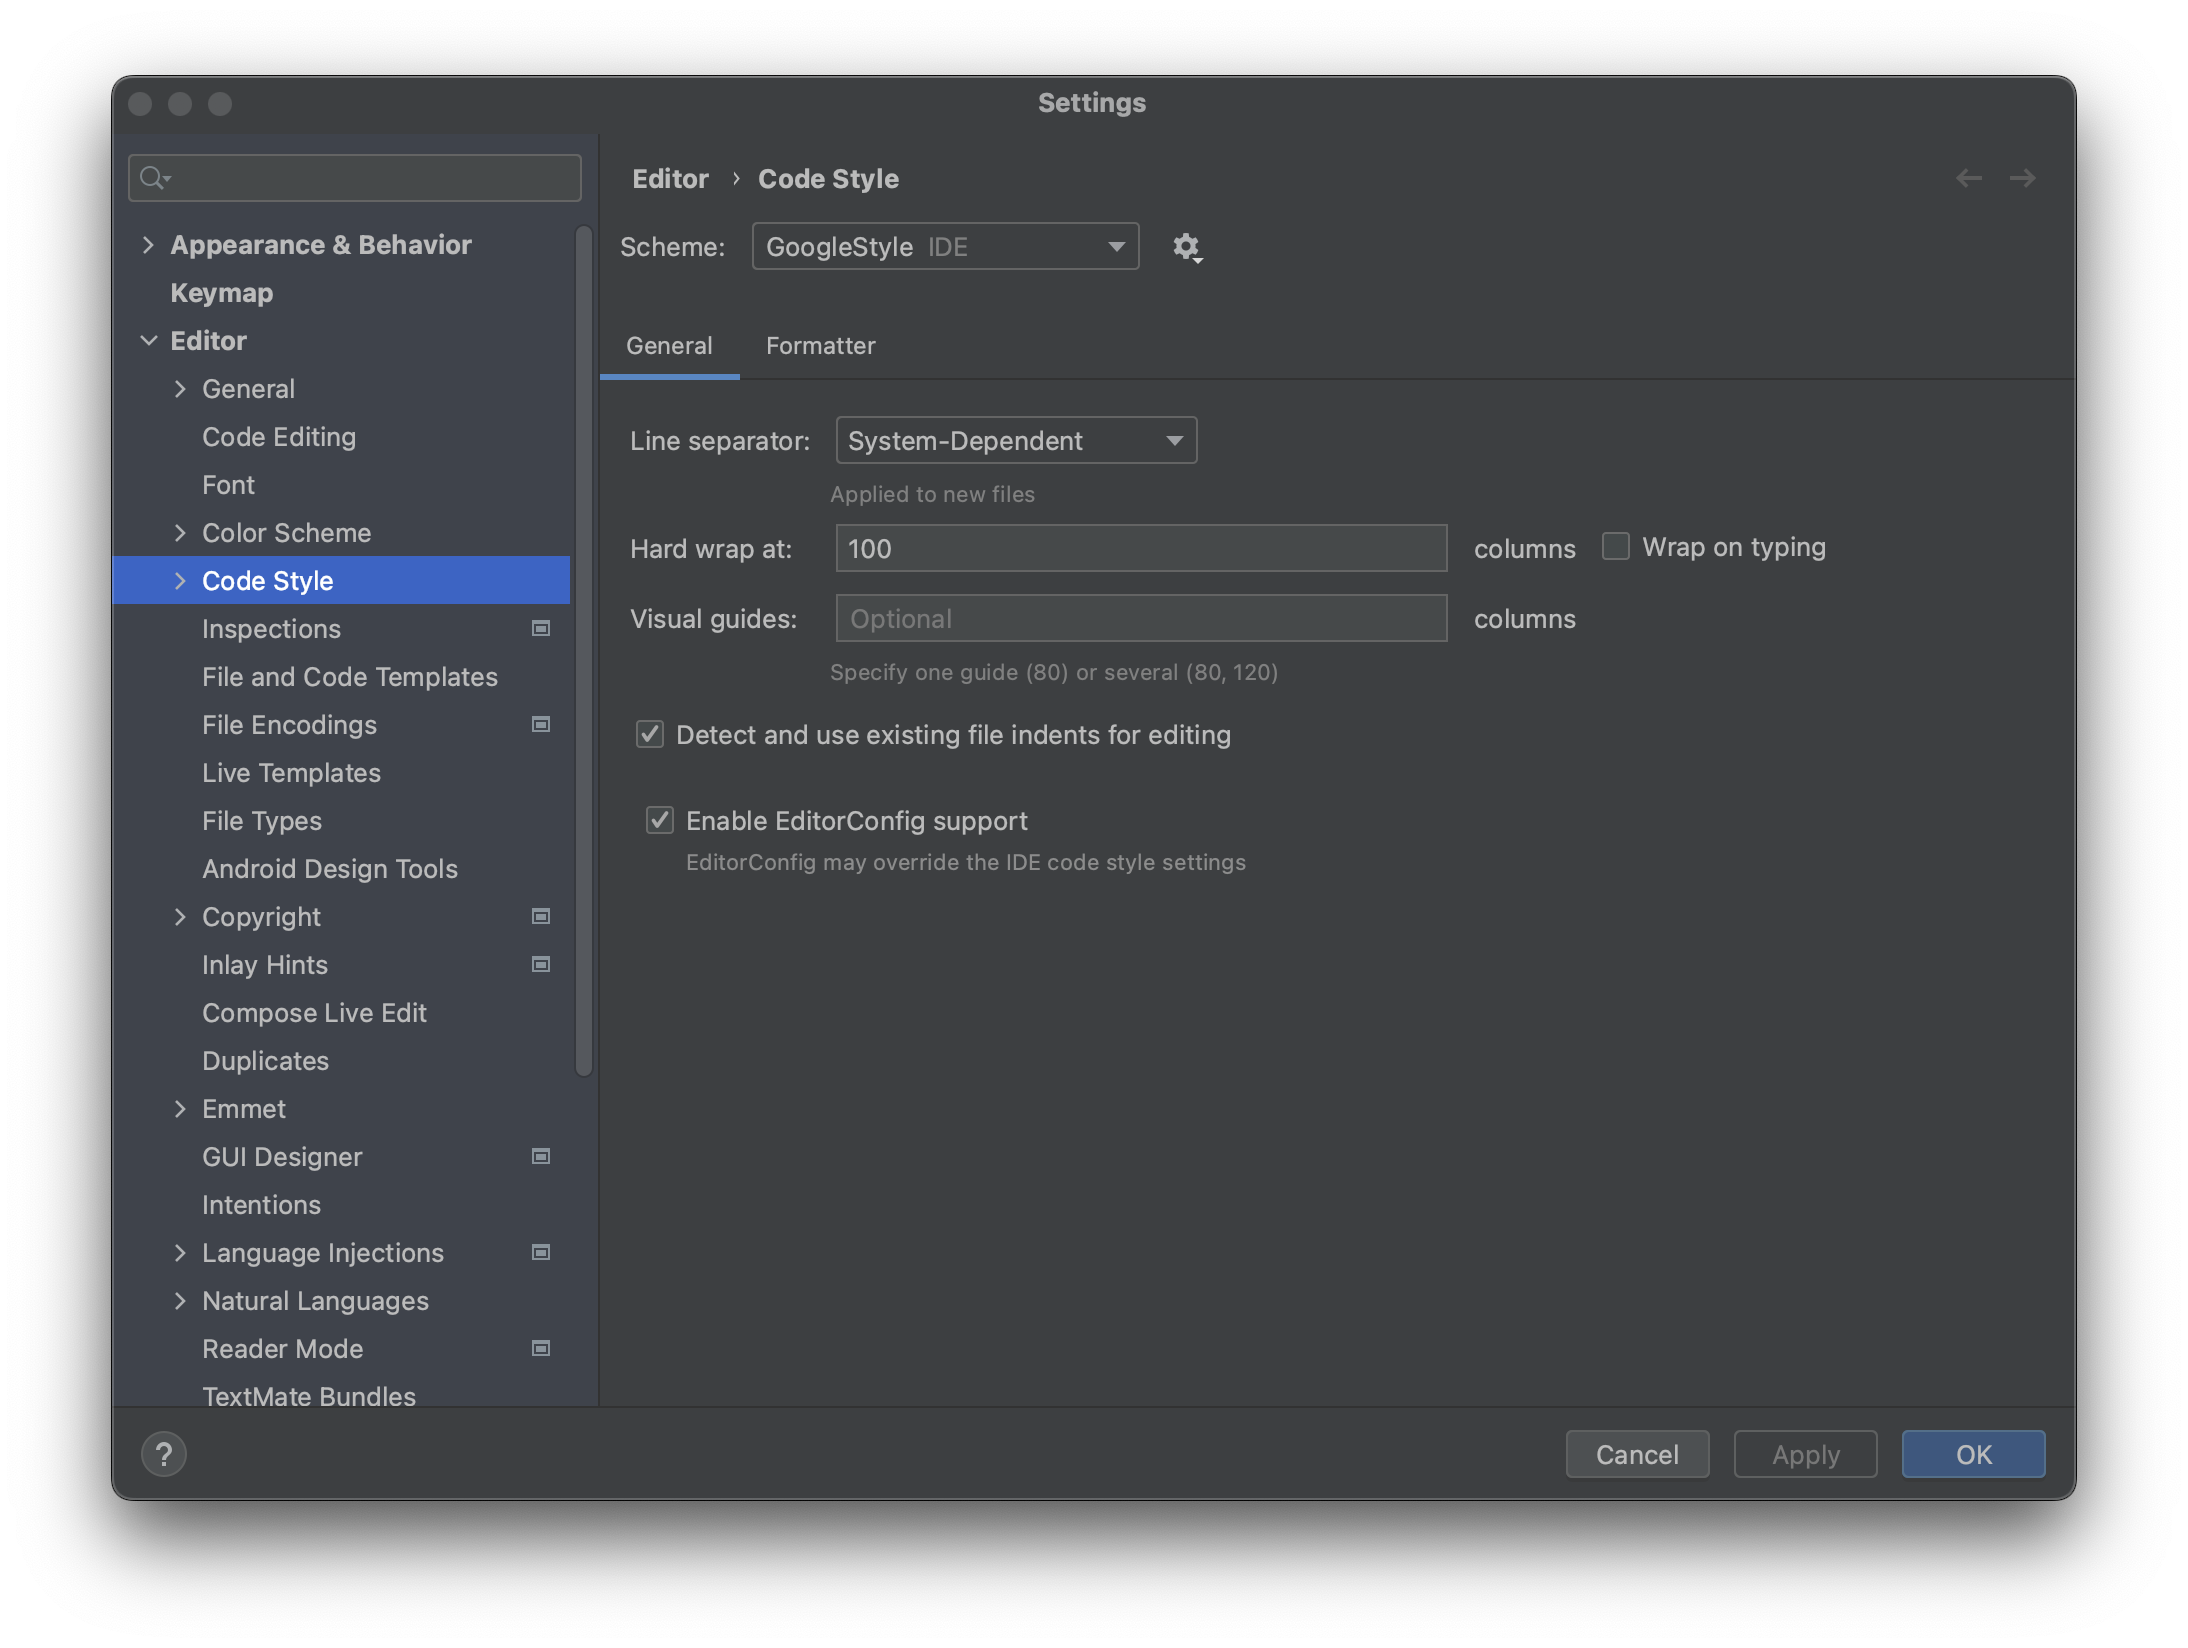
Task: Expand the Natural Languages node
Action: tap(180, 1300)
